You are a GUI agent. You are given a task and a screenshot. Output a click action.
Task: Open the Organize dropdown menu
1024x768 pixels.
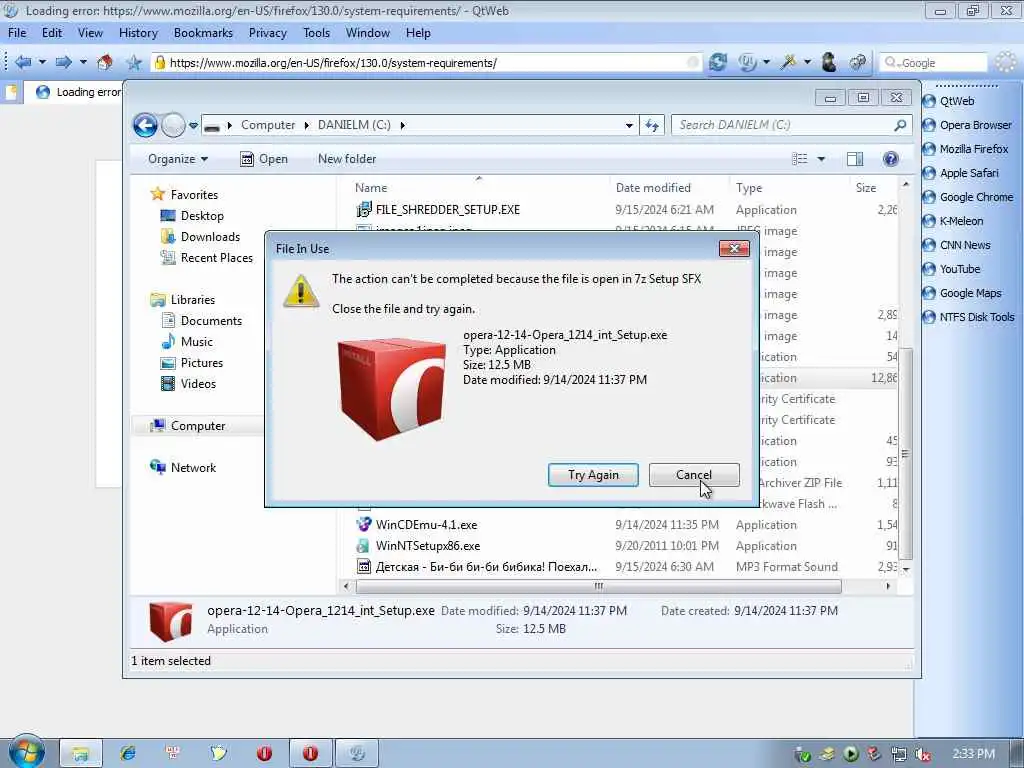(178, 159)
